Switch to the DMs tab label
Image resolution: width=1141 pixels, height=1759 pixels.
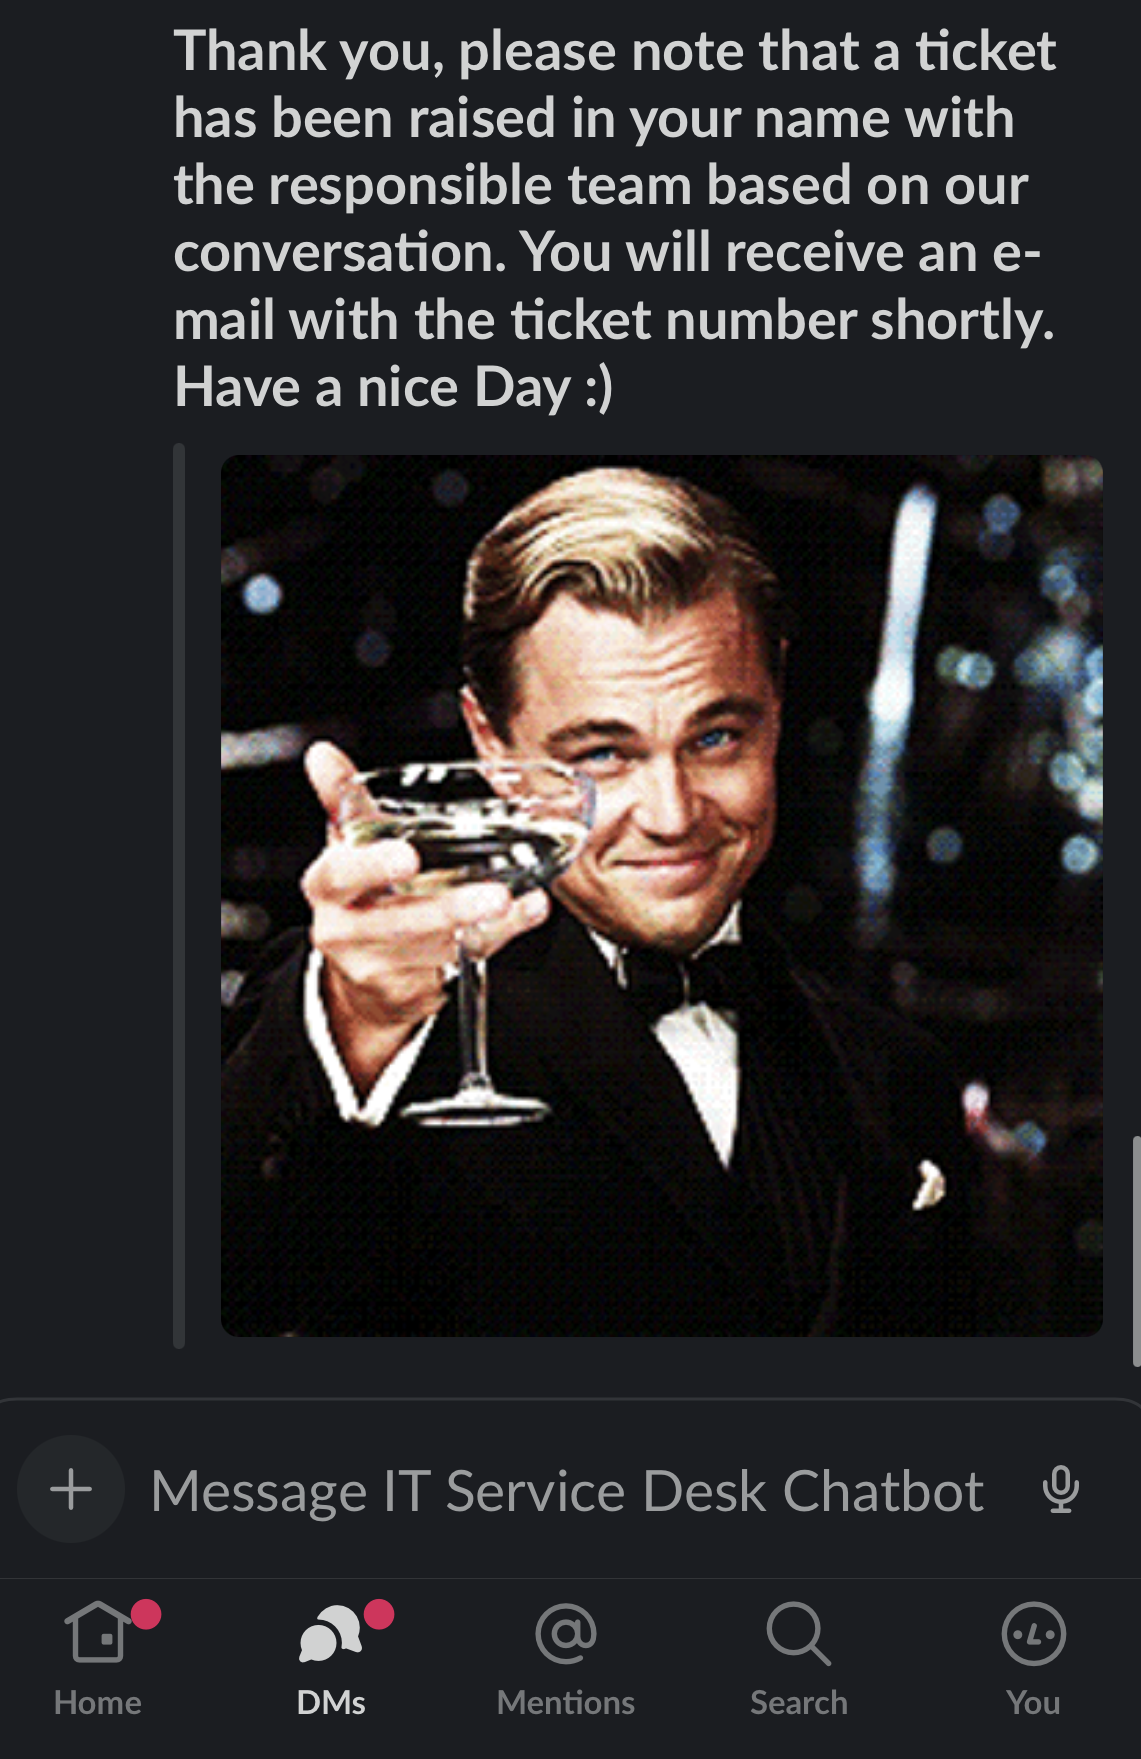[331, 1702]
